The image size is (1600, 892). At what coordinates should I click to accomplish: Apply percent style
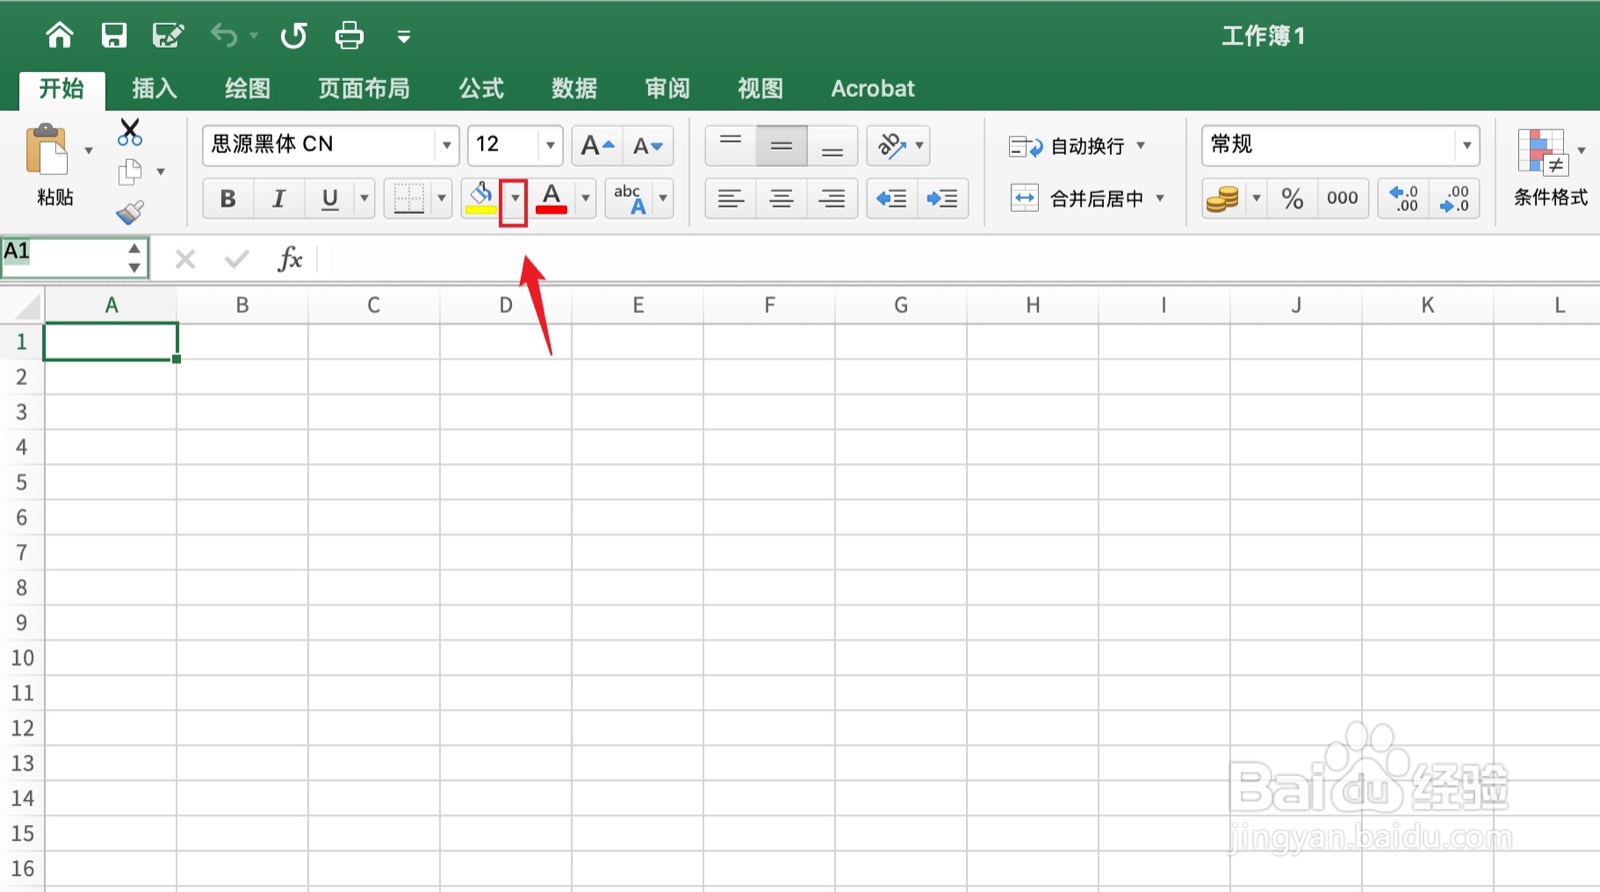1293,199
